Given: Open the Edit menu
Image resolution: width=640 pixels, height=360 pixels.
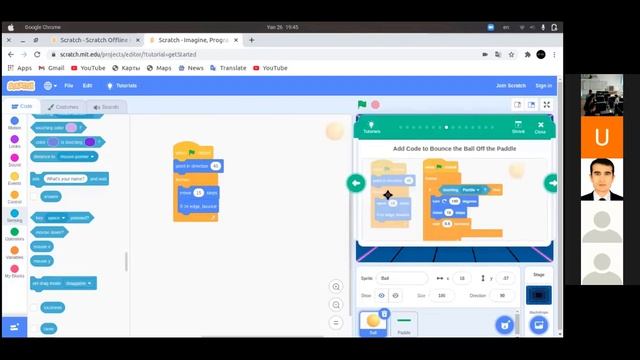Looking at the screenshot, I should pos(87,86).
